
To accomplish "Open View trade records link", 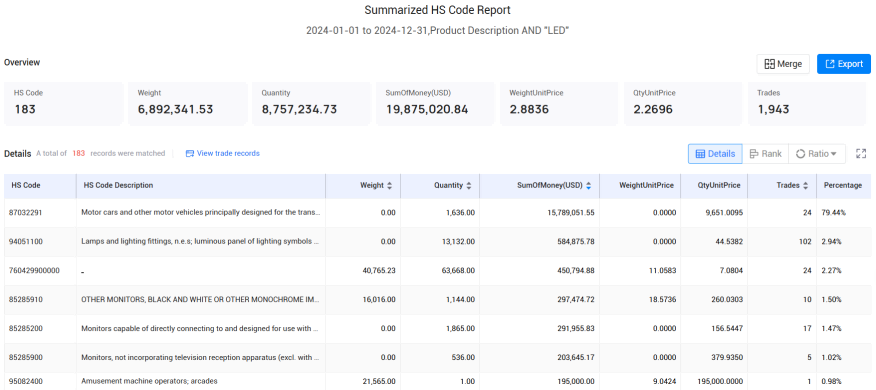I will pos(222,153).
